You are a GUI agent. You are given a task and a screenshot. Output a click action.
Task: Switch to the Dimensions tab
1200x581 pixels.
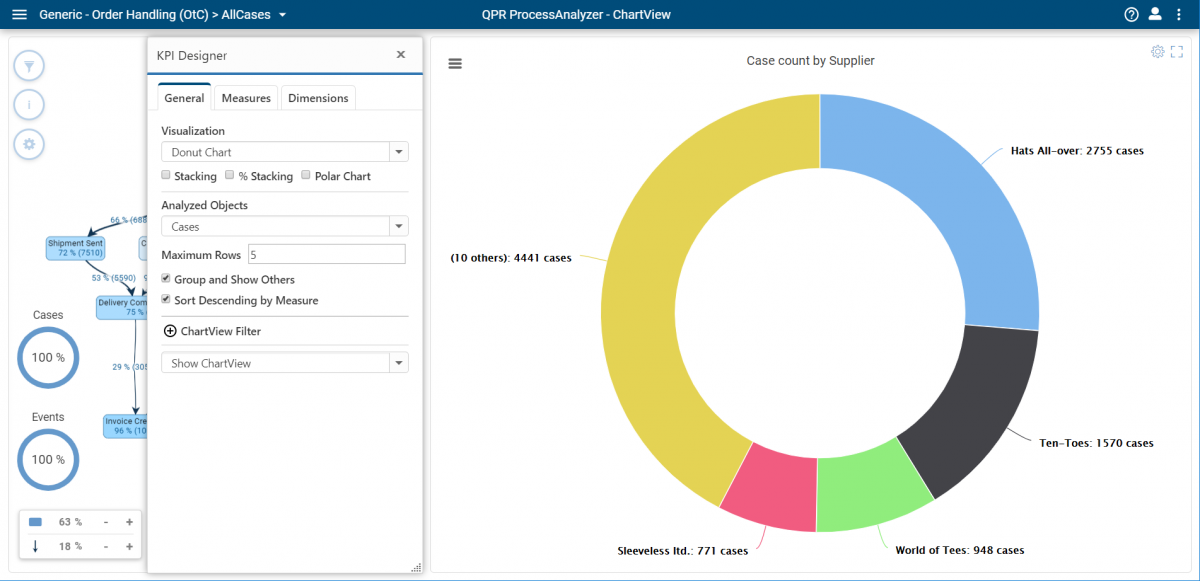[318, 98]
